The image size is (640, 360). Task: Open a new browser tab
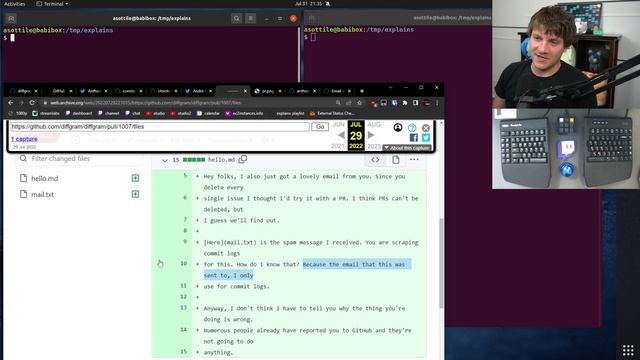pos(362,91)
